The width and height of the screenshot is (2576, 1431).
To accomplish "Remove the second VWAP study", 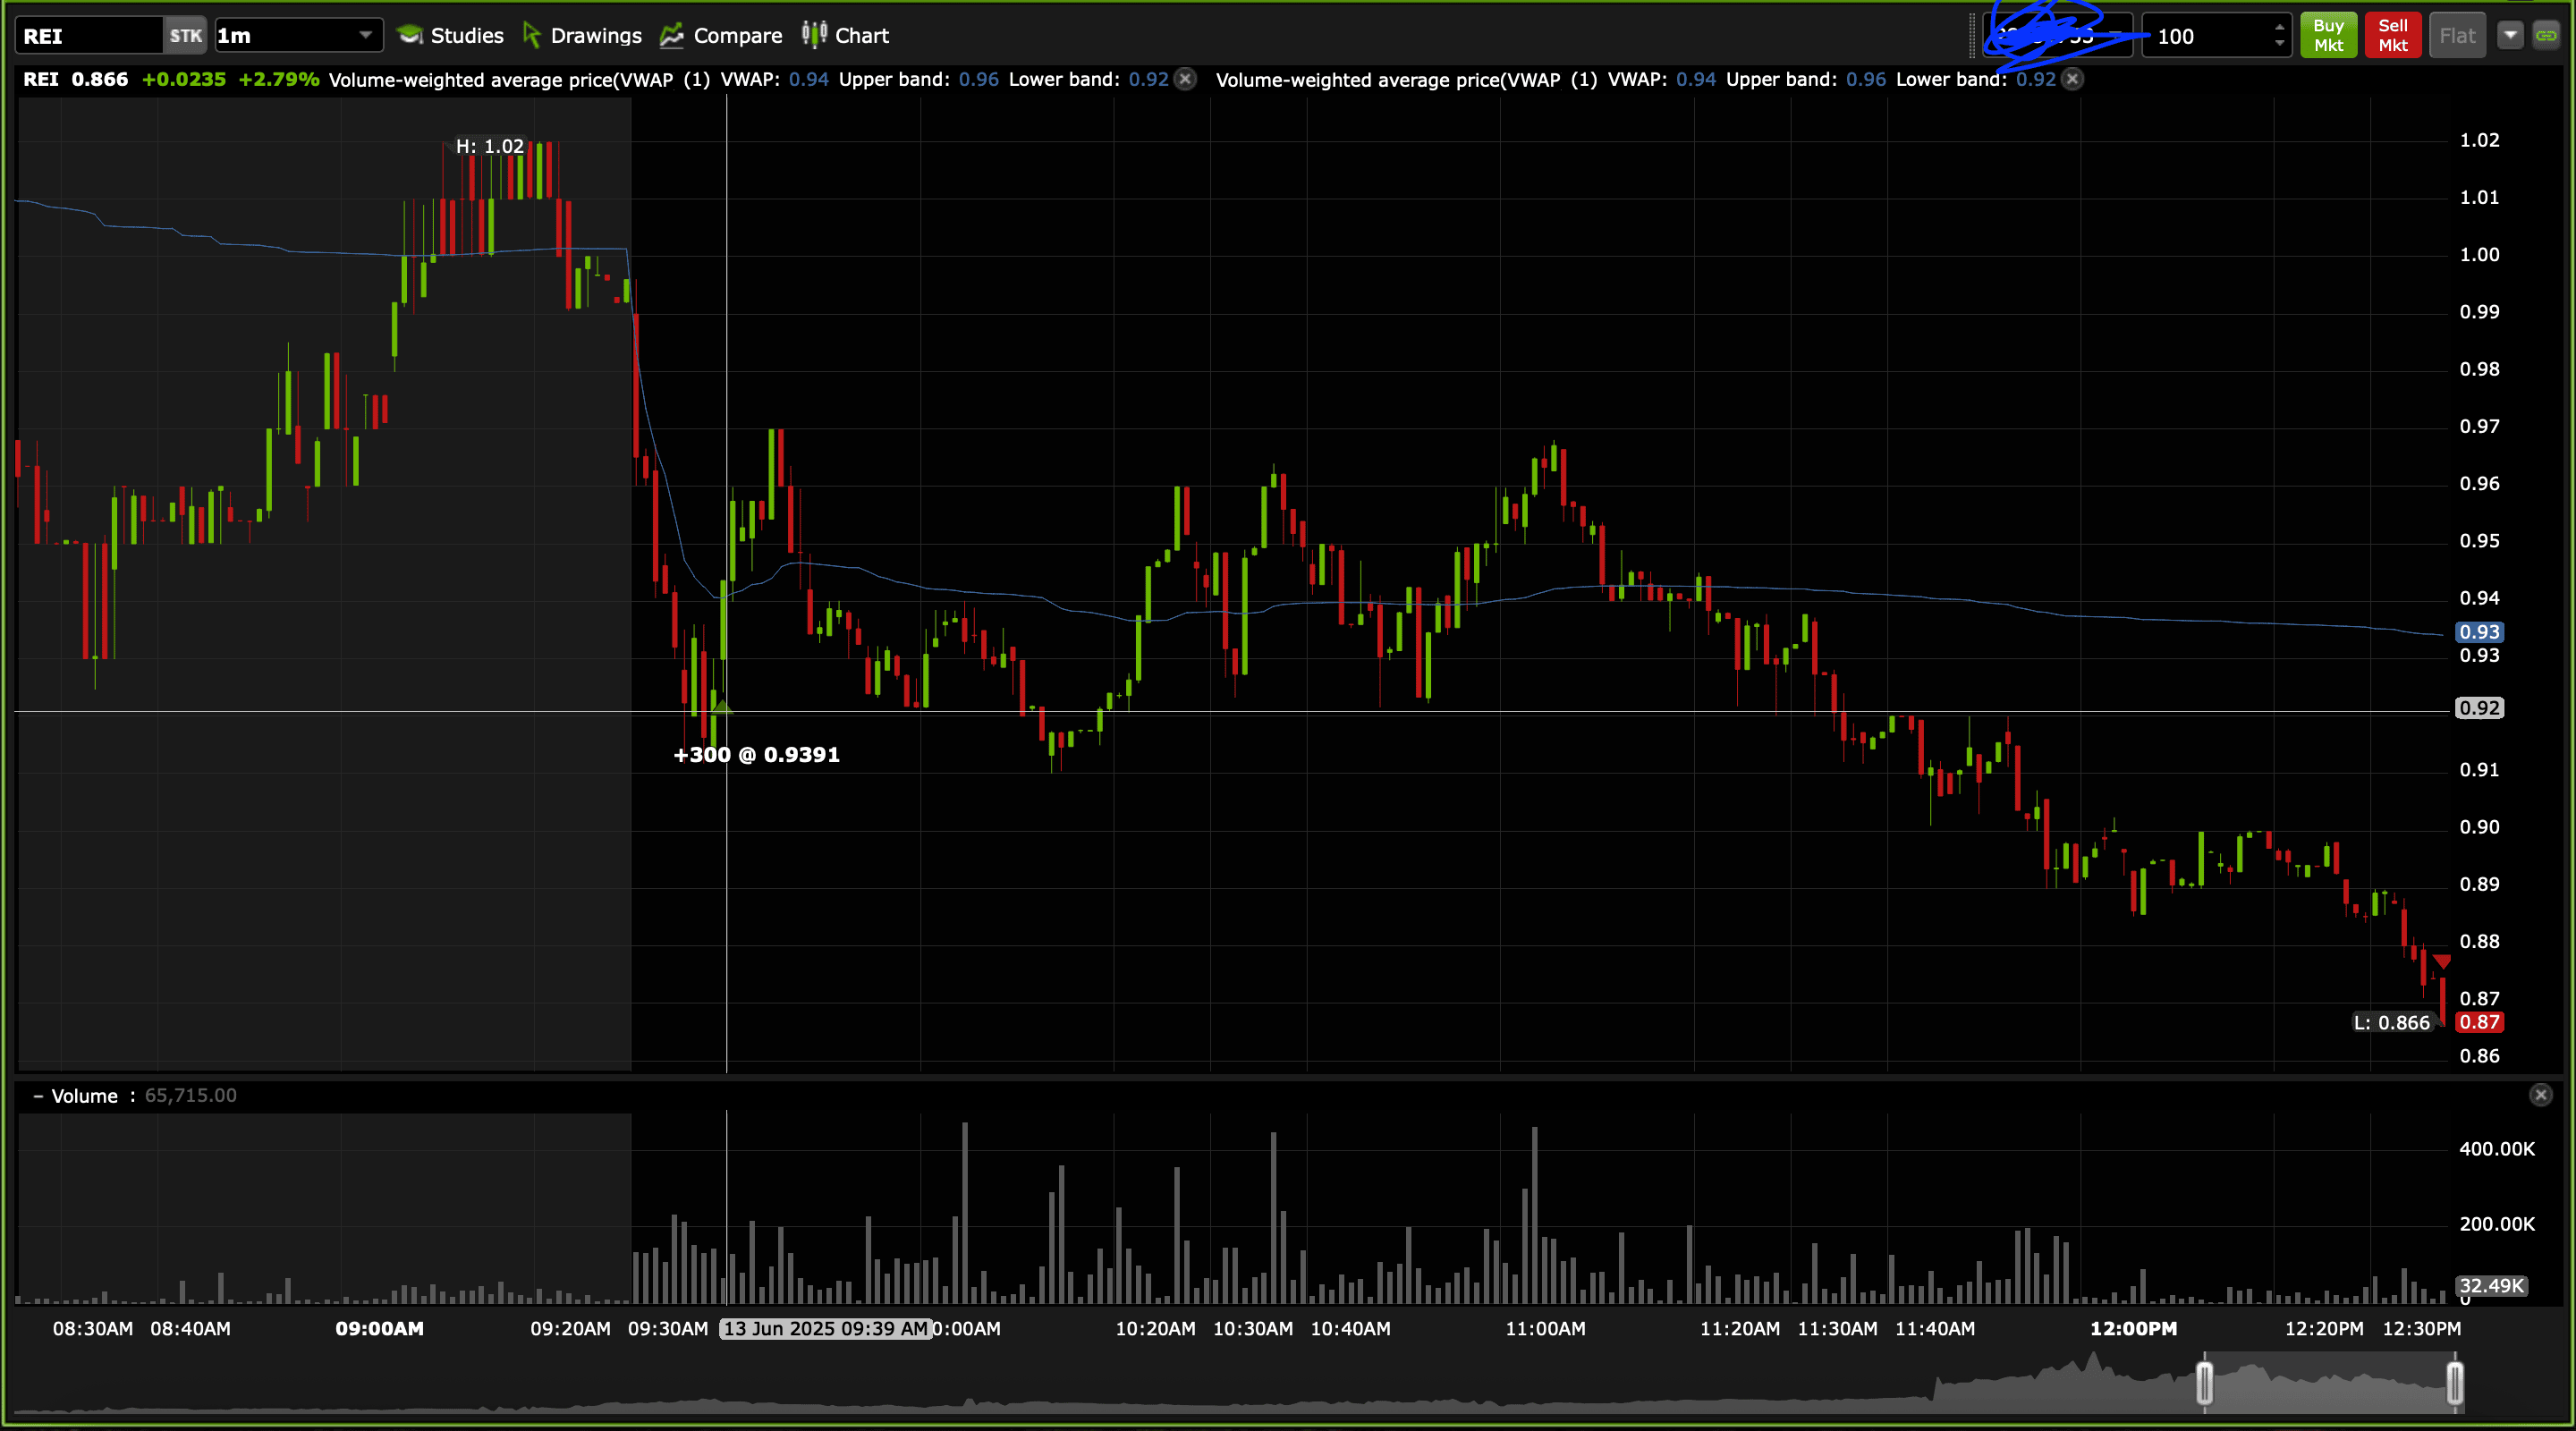I will click(2073, 79).
